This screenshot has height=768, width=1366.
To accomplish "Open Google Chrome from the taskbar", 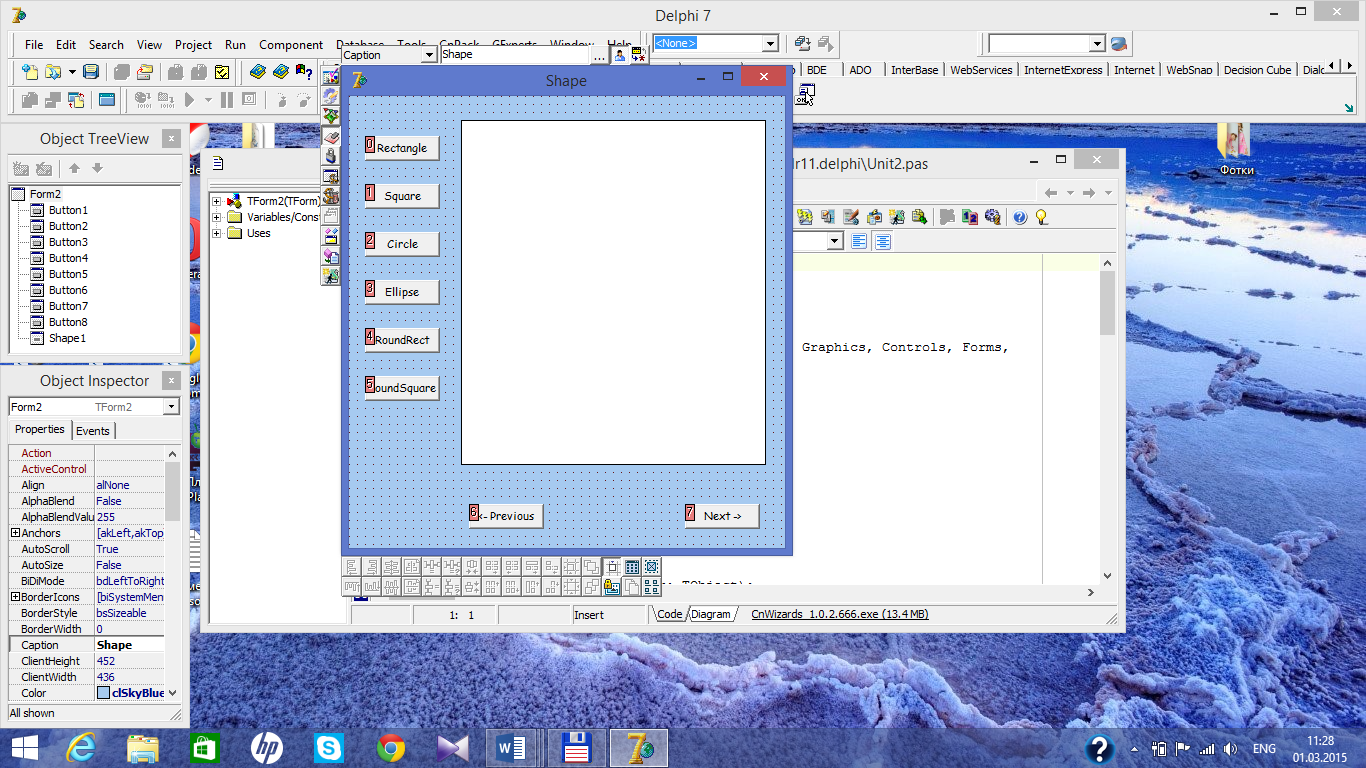I will click(x=390, y=748).
